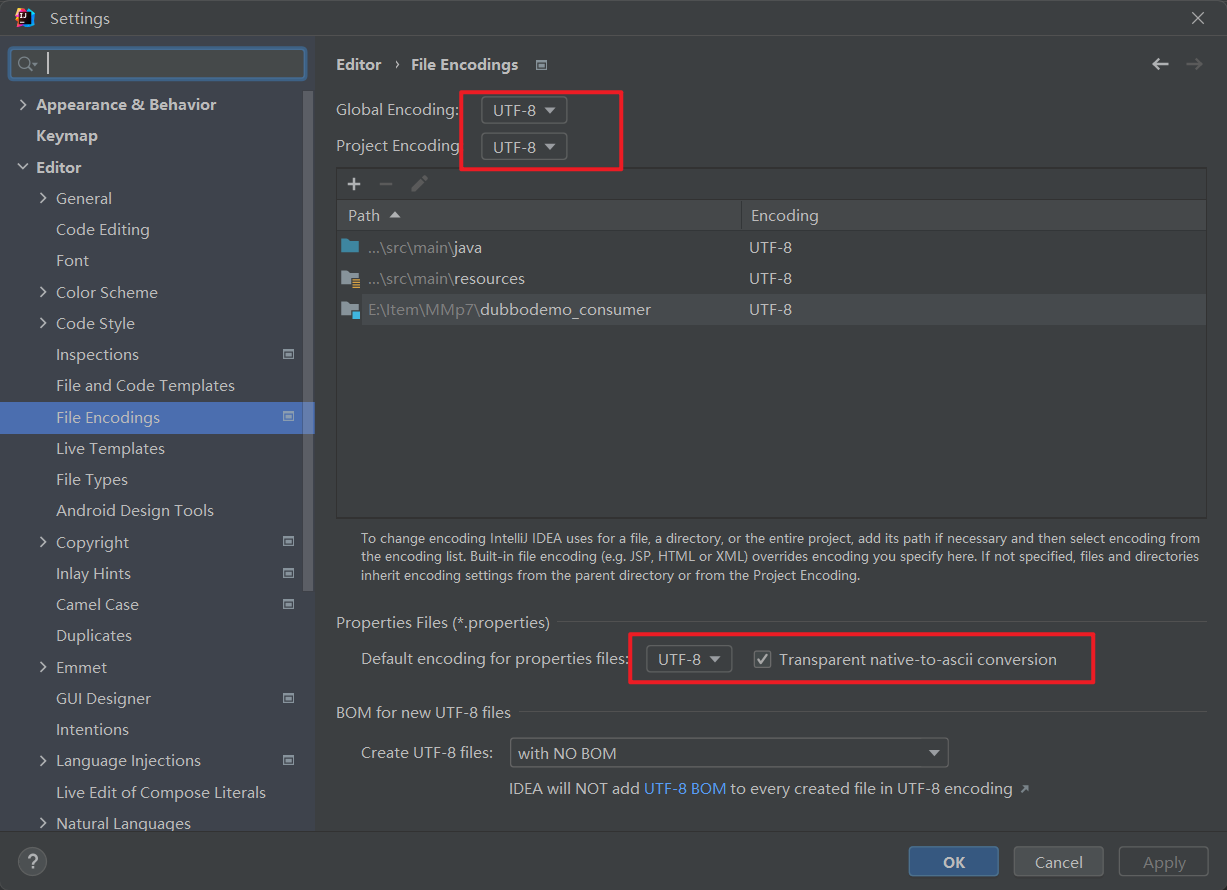The image size is (1227, 890).
Task: Click the remove path minus icon
Action: click(386, 184)
